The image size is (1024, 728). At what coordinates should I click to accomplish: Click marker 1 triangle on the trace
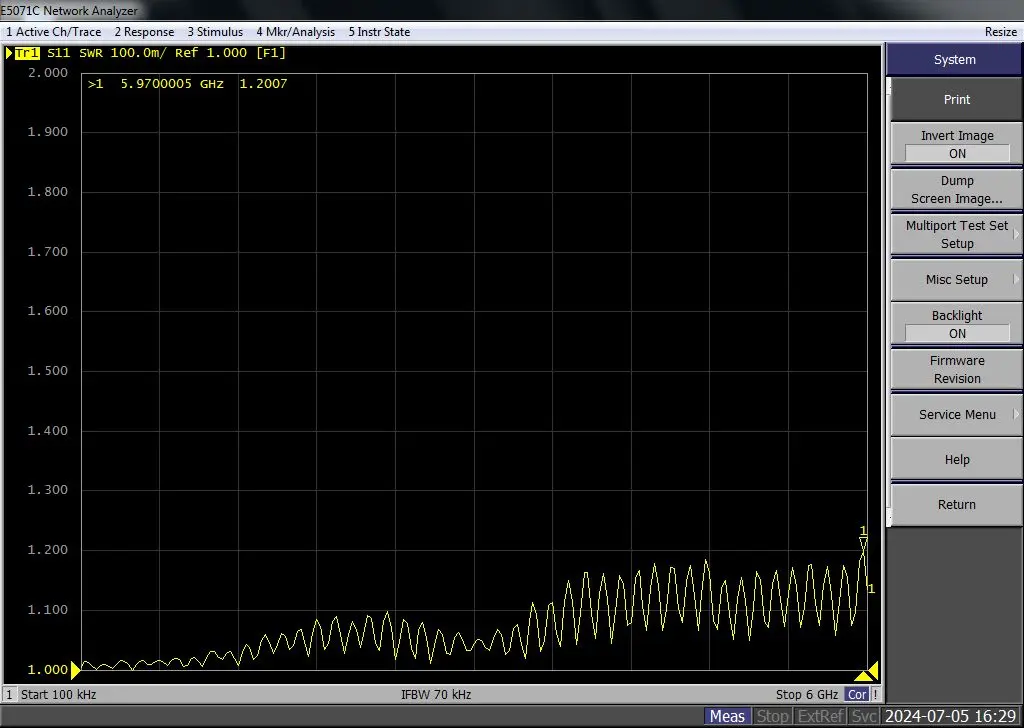click(864, 542)
